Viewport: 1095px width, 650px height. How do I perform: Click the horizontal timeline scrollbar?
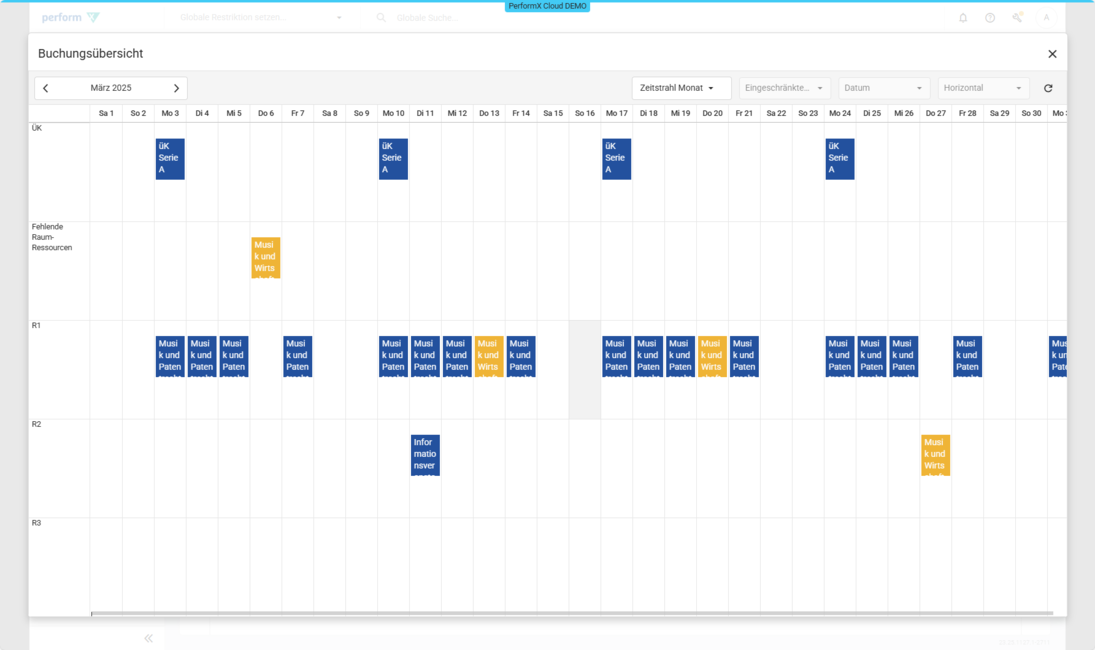[x=571, y=613]
